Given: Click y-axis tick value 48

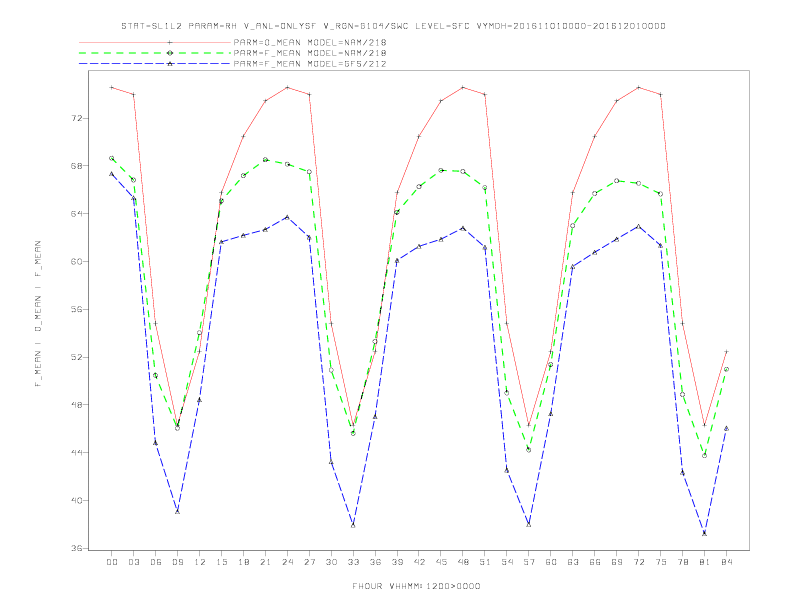Looking at the screenshot, I should click(76, 404).
